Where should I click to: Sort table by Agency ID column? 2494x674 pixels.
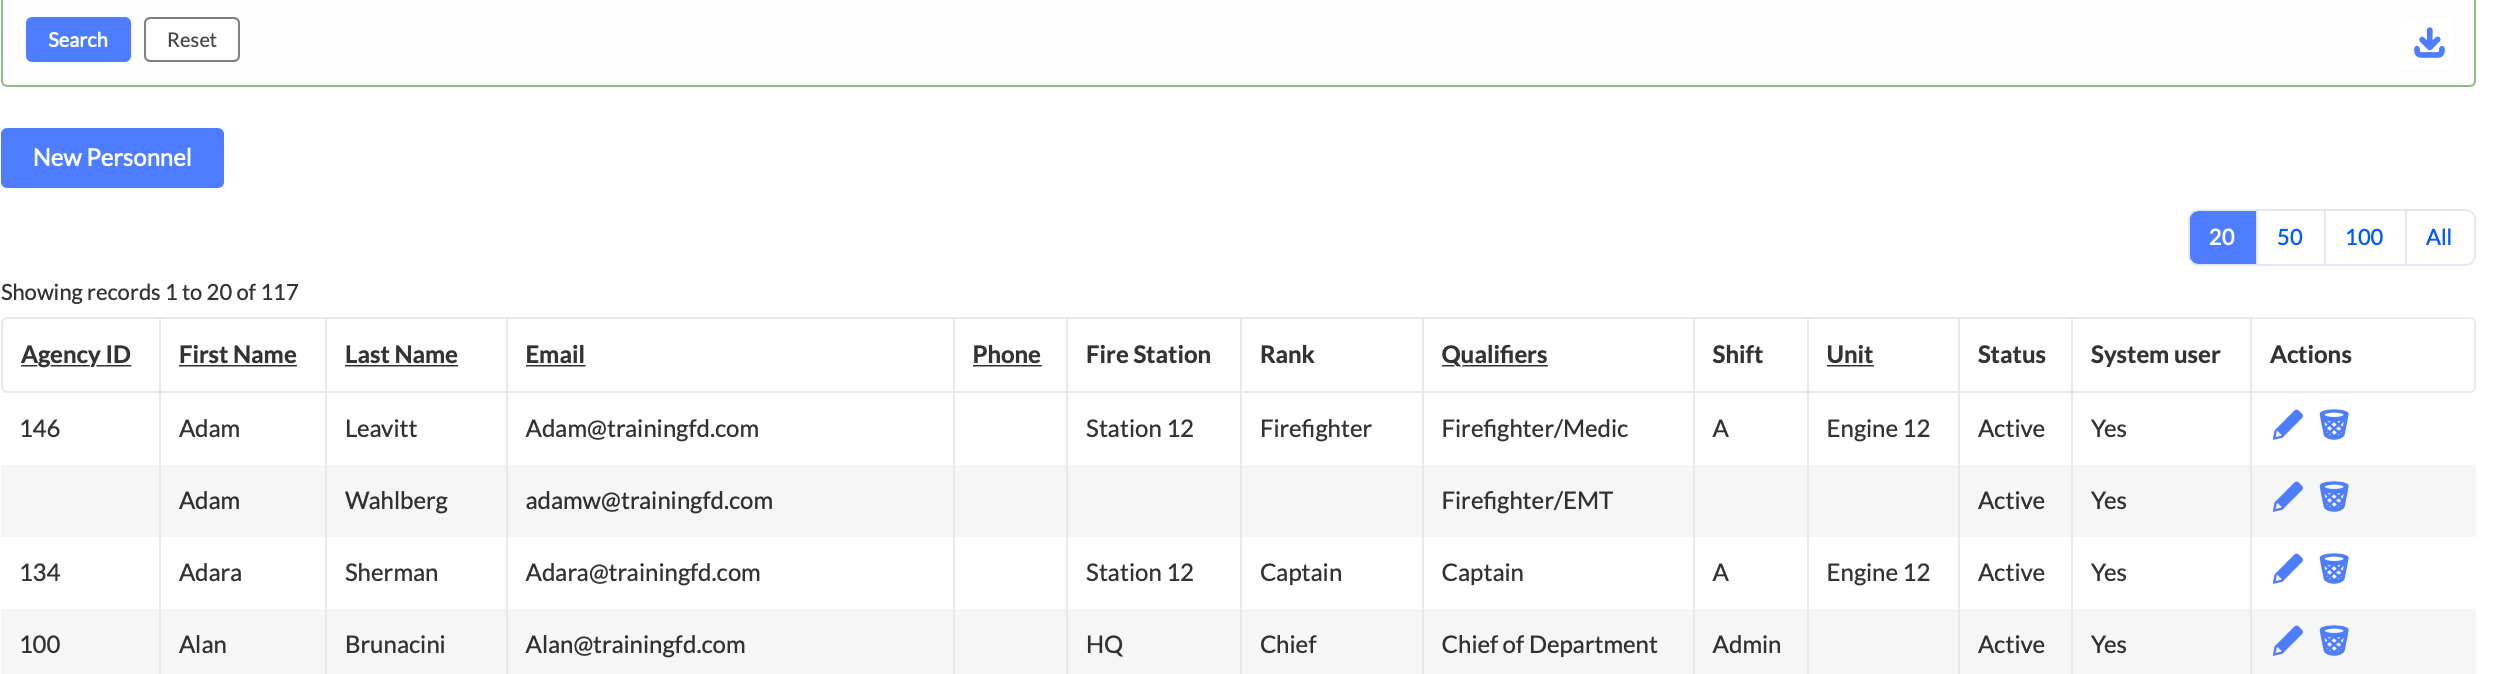(76, 355)
